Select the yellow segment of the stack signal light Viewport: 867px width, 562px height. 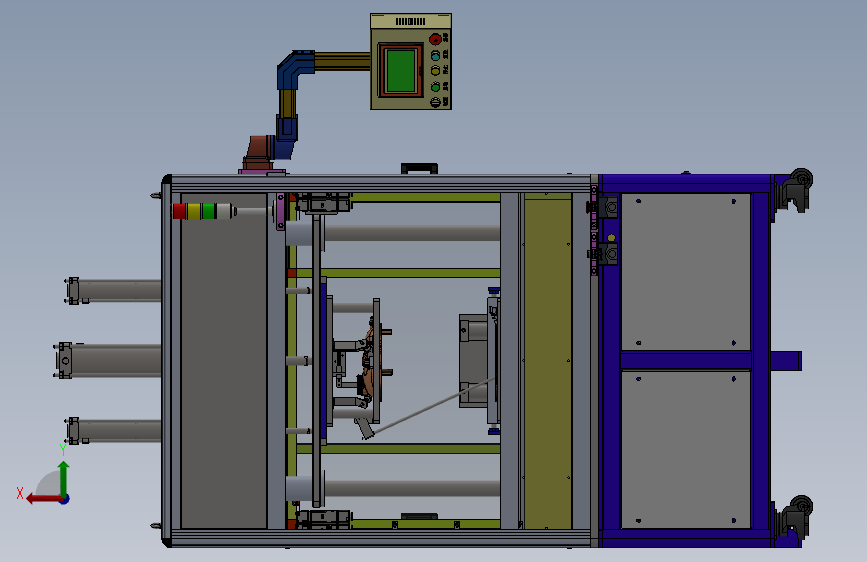click(x=194, y=211)
